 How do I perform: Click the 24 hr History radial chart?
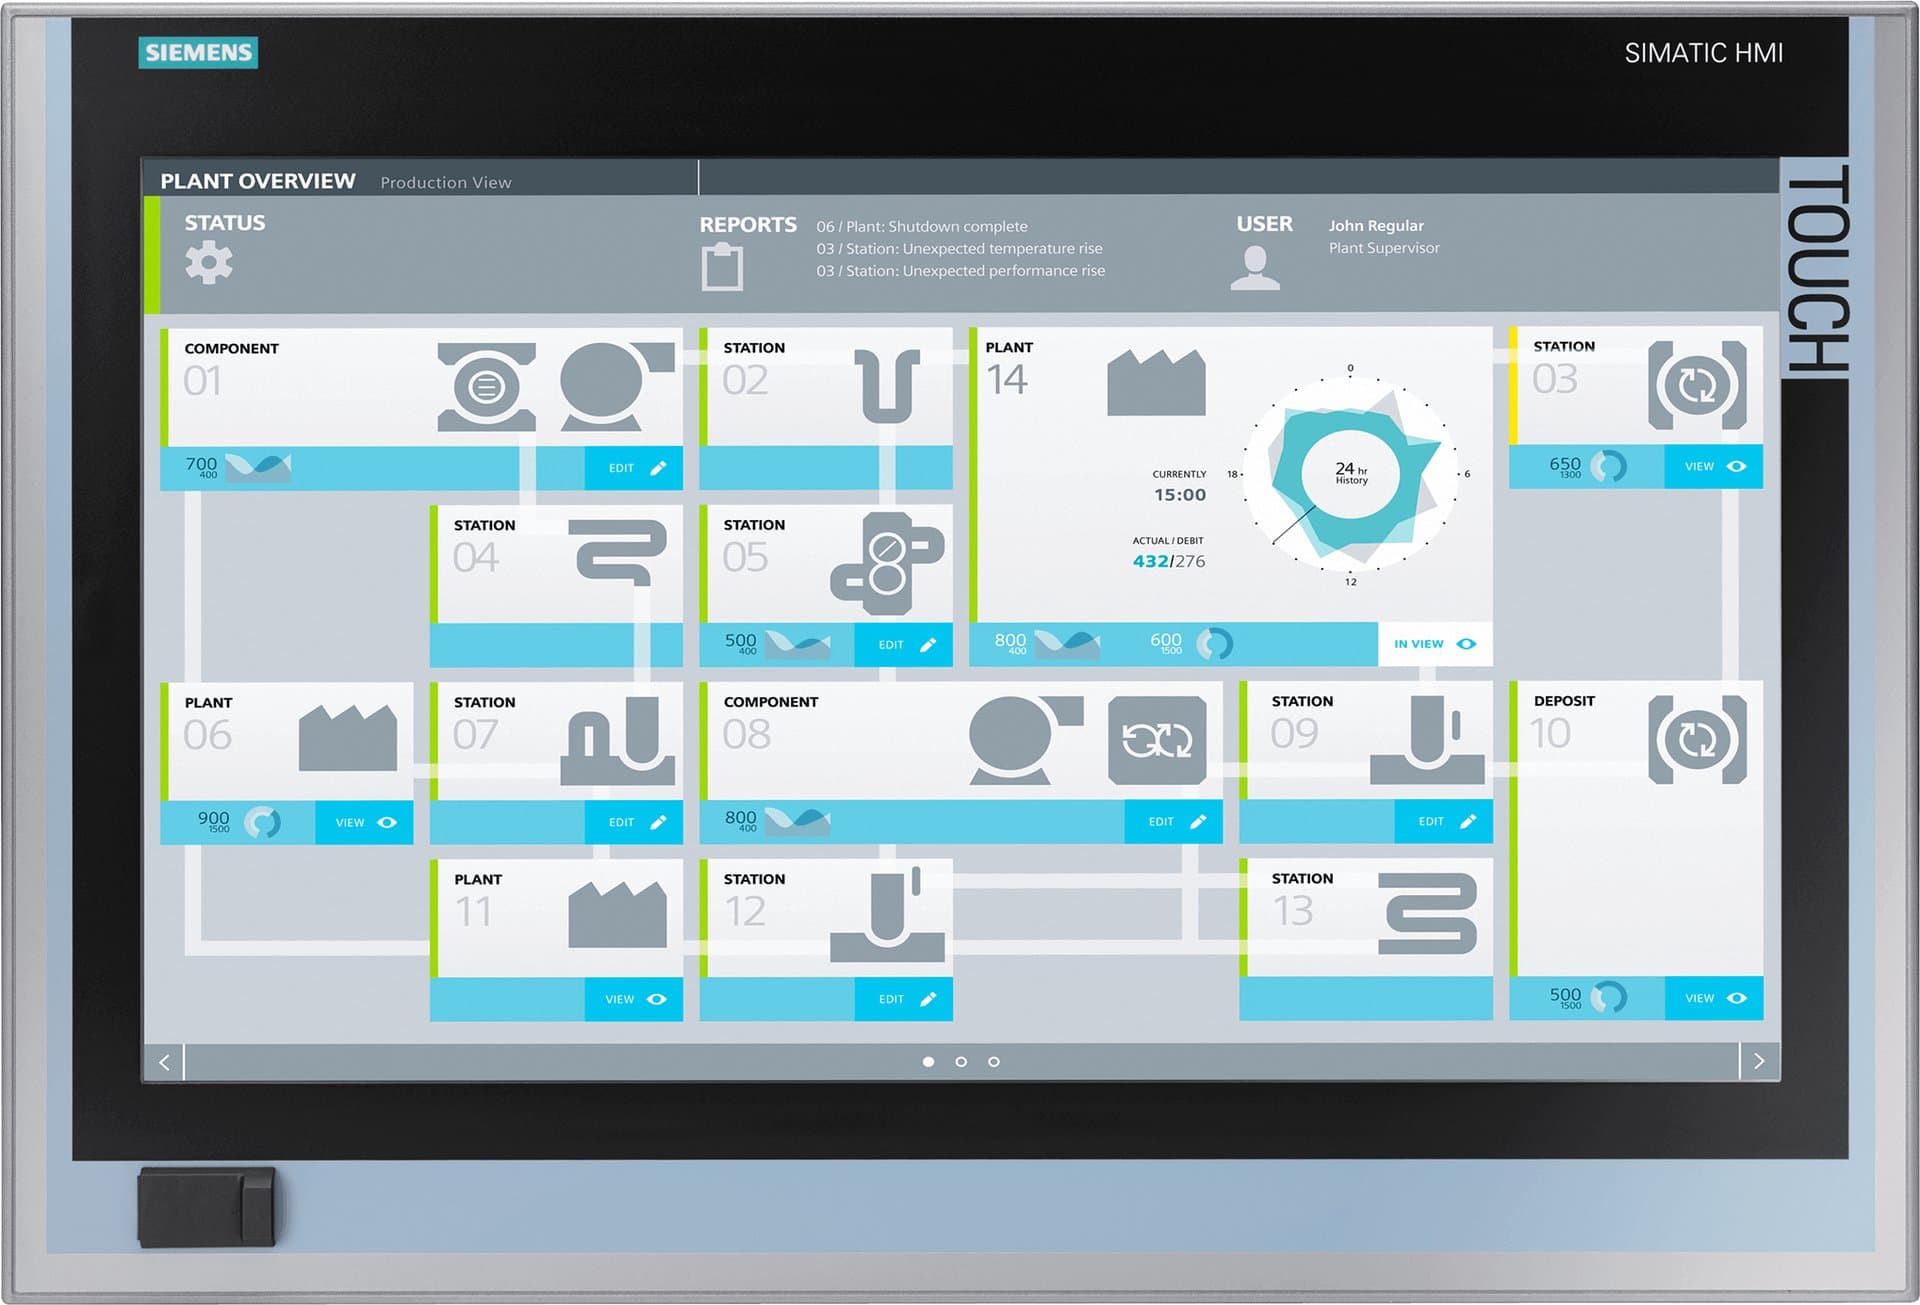(1350, 474)
